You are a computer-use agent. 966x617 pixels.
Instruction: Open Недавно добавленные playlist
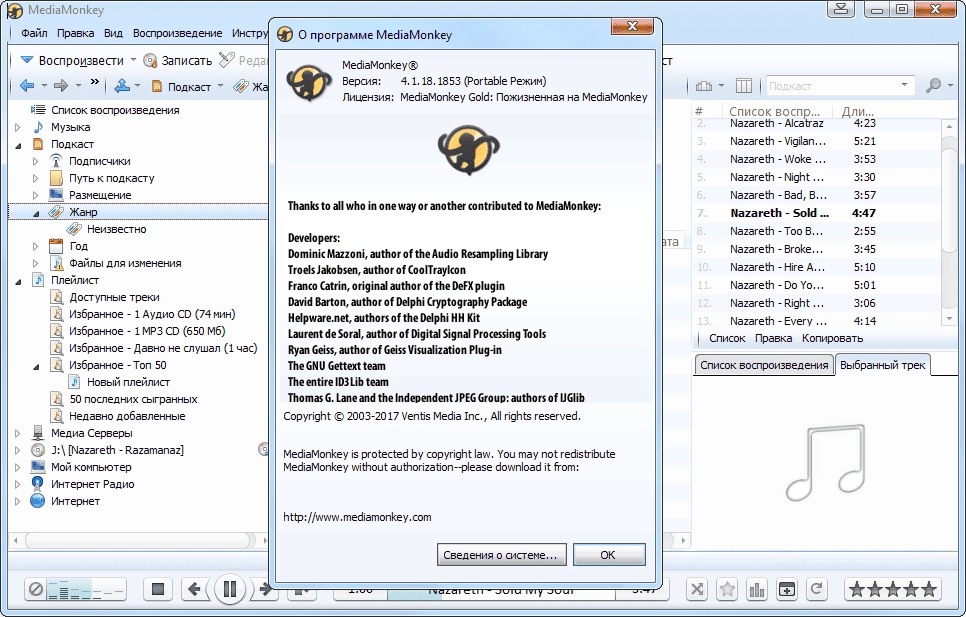tap(127, 416)
